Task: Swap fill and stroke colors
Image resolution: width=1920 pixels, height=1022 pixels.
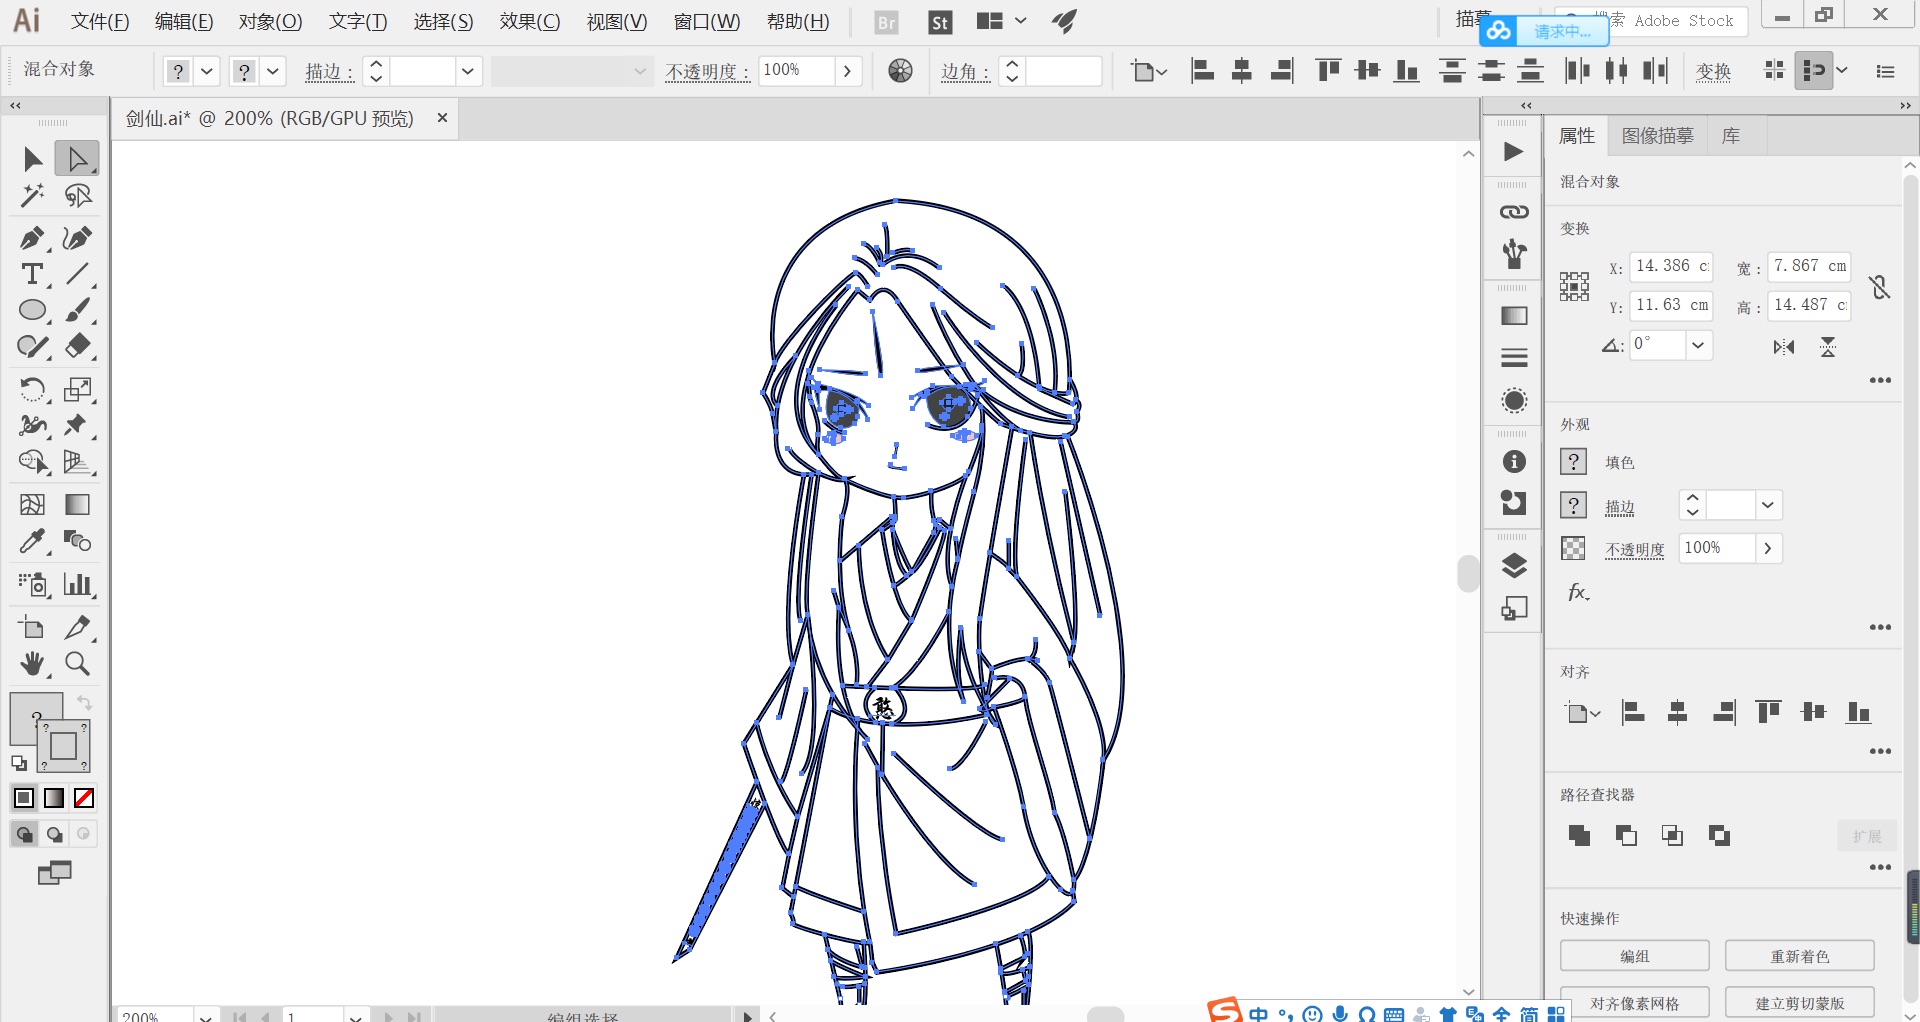Action: pyautogui.click(x=84, y=703)
